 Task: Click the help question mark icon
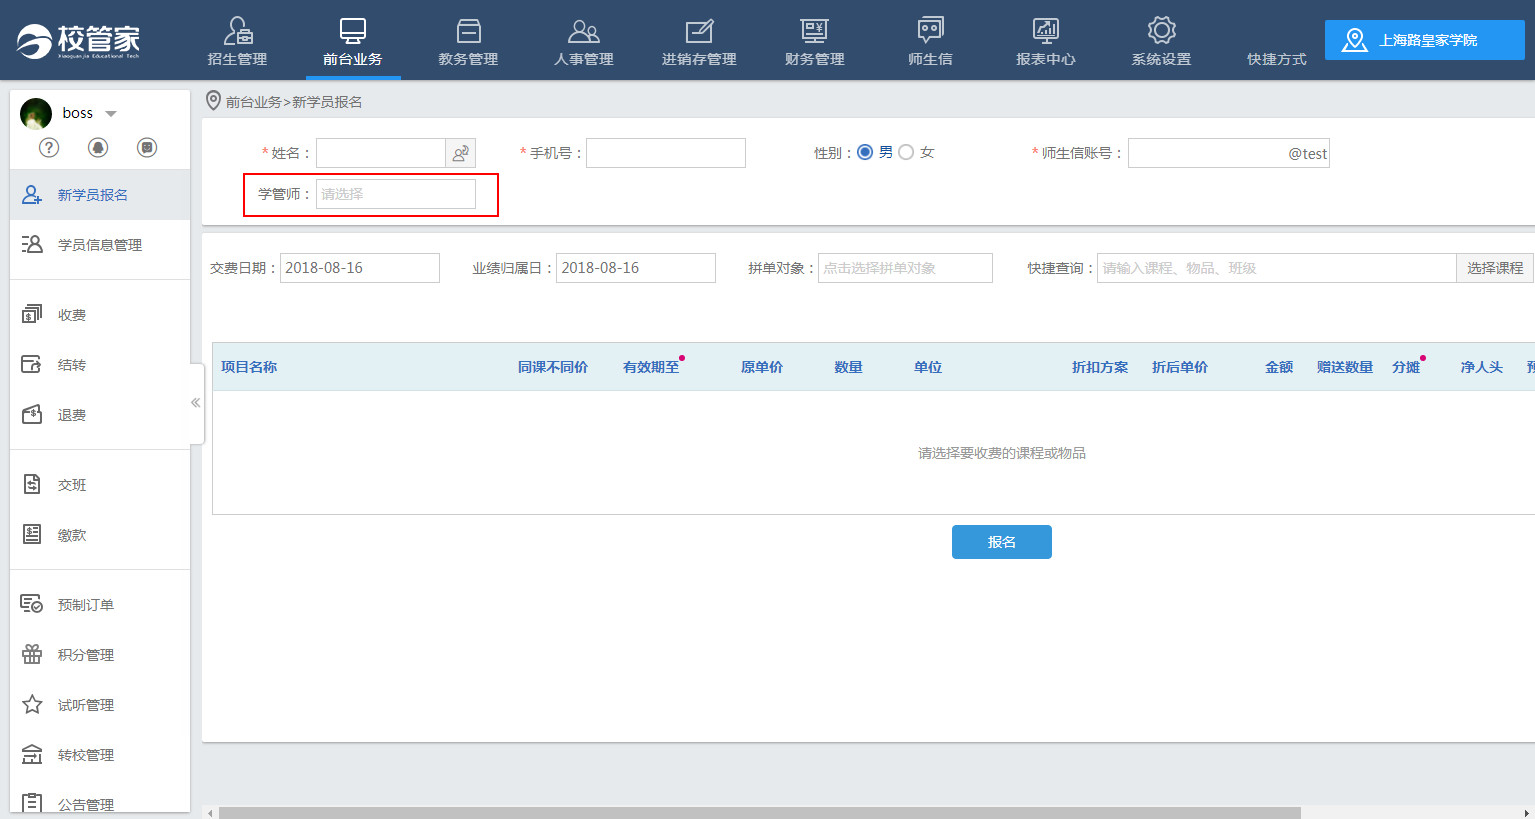click(49, 148)
